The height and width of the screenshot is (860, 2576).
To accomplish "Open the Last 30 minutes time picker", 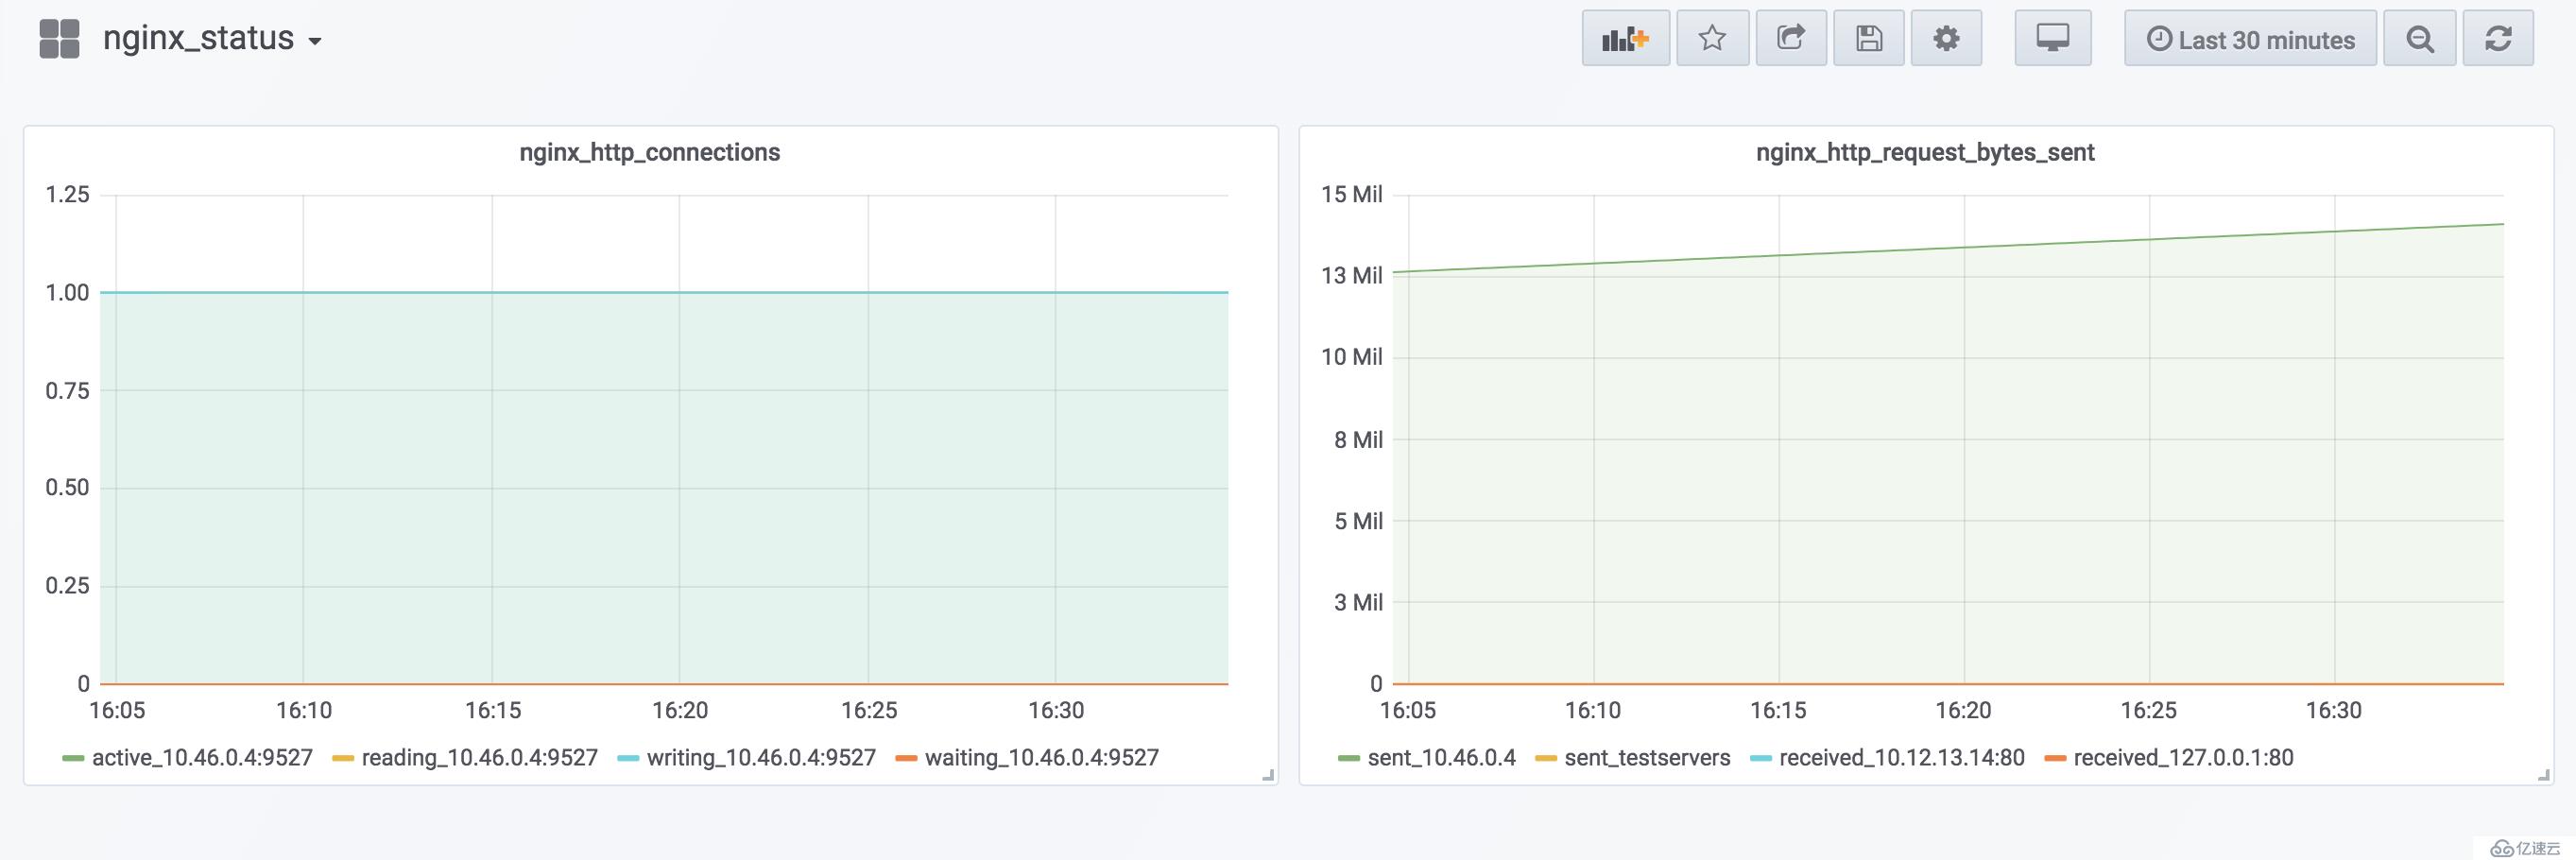I will pos(2250,39).
